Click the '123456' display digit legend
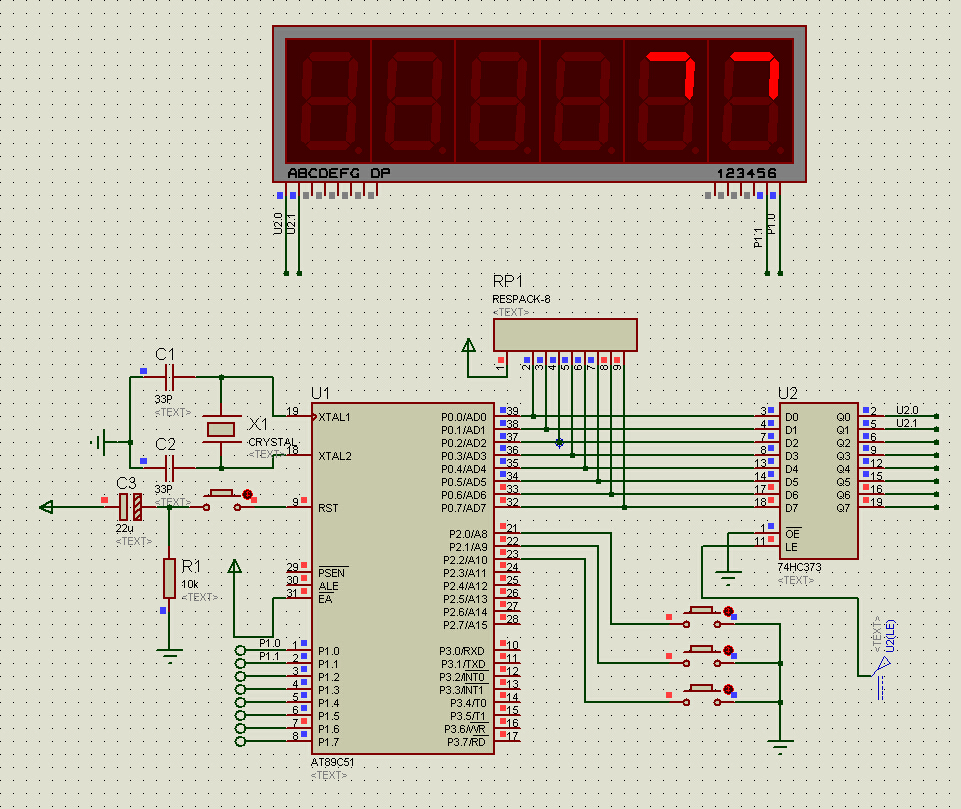Viewport: 961px width, 809px height. 746,173
